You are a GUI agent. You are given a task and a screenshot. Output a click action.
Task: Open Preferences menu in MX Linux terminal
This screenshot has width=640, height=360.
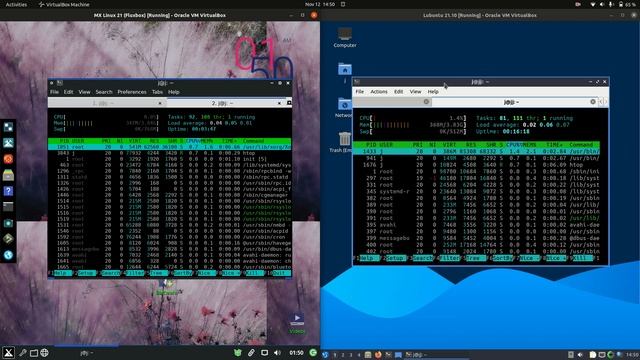coord(132,92)
